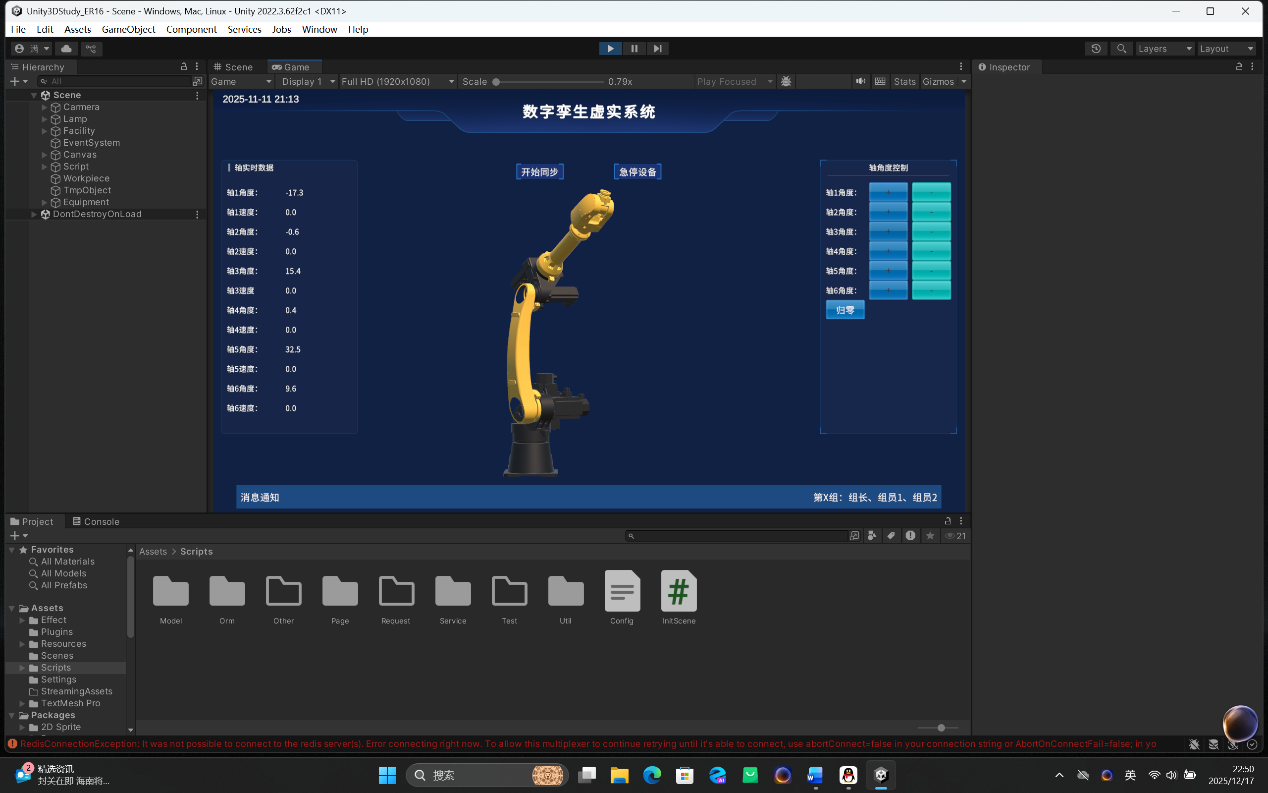Screen dimensions: 1268x793
Task: Expand the Facility object in Hierarchy
Action: coord(44,131)
